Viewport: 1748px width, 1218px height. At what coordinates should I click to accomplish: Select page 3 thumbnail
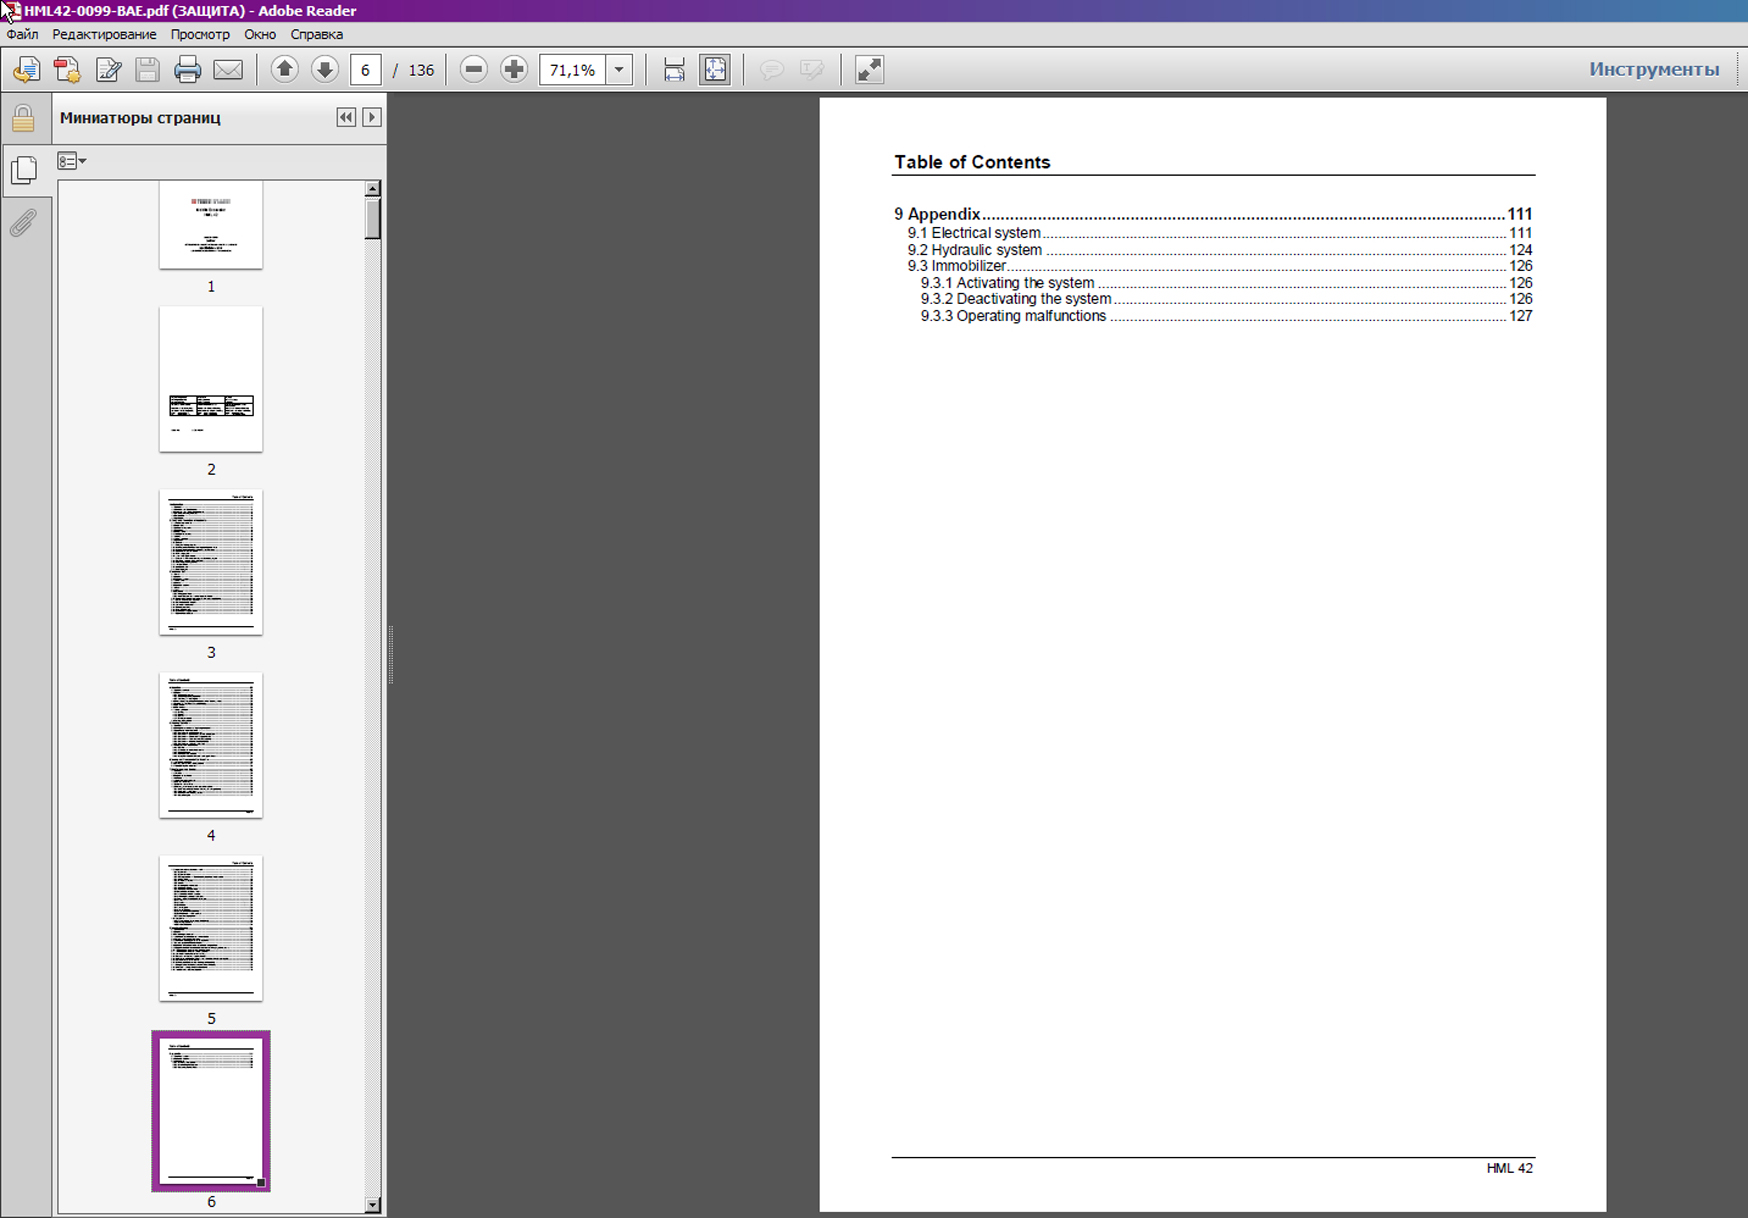point(211,562)
